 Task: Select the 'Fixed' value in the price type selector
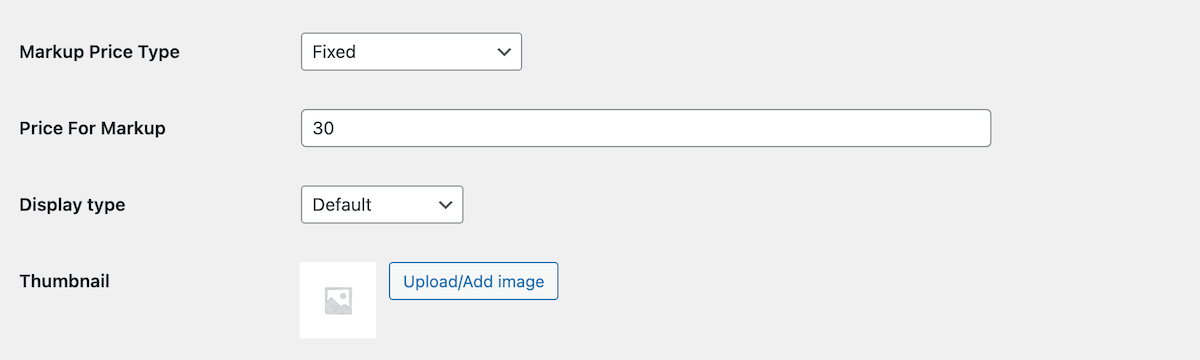[334, 52]
